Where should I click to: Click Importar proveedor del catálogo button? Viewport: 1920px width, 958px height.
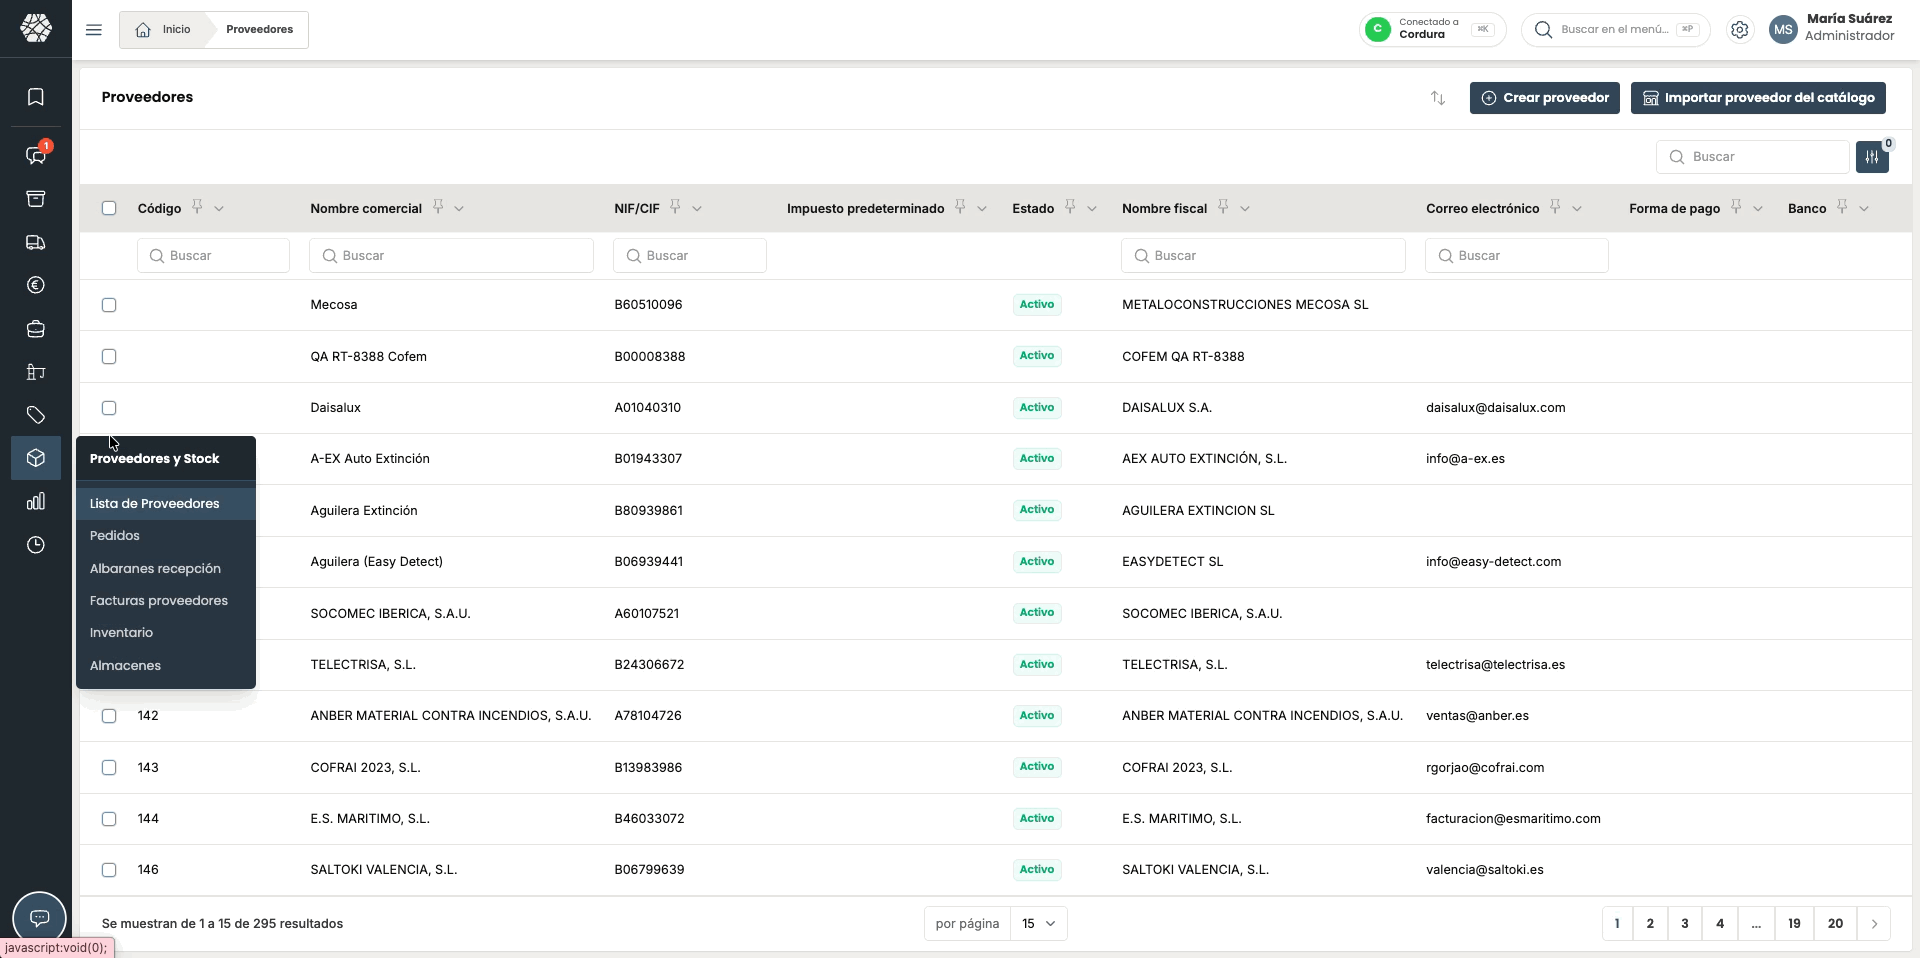(x=1758, y=98)
